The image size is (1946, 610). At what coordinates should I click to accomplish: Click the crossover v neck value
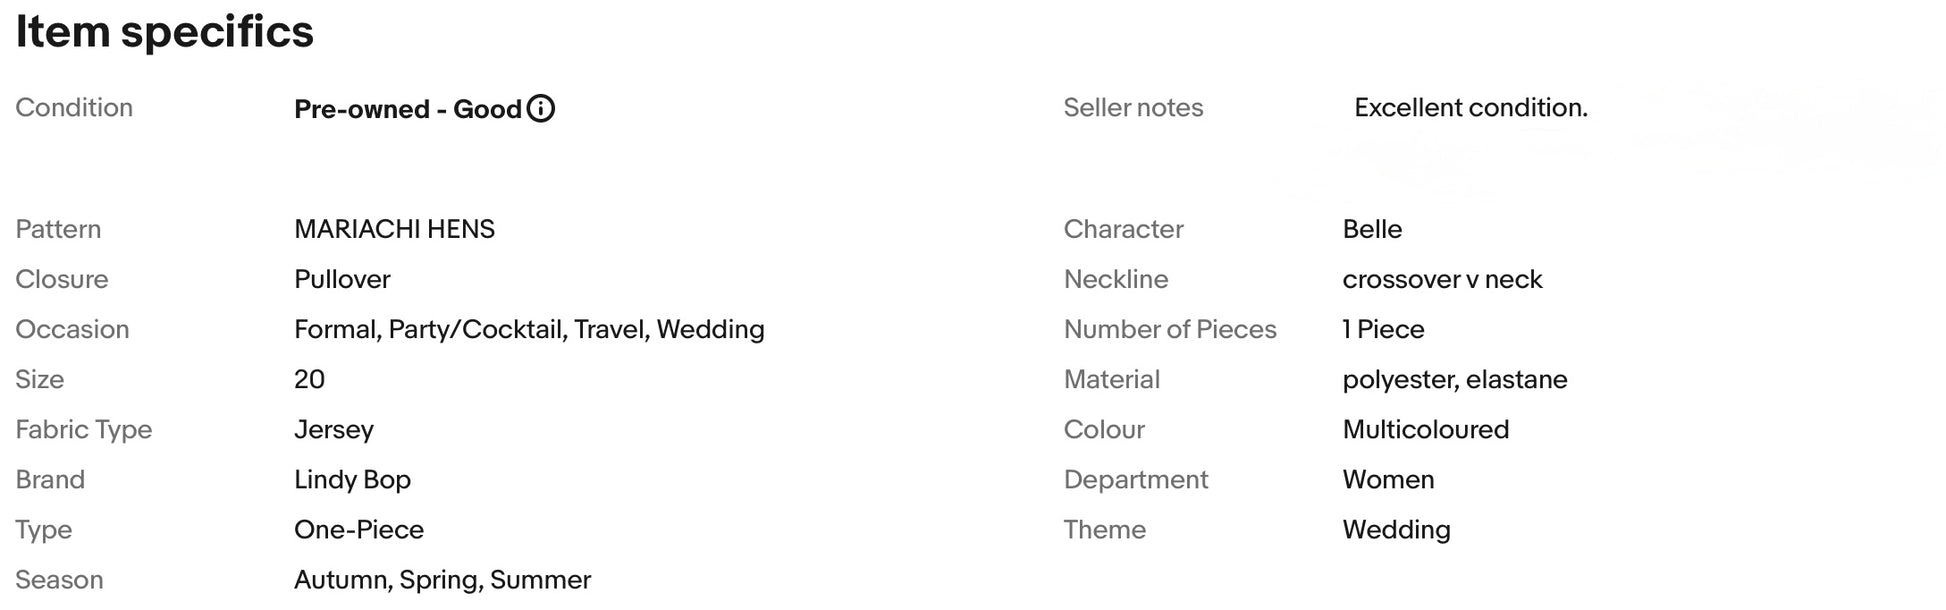point(1442,279)
